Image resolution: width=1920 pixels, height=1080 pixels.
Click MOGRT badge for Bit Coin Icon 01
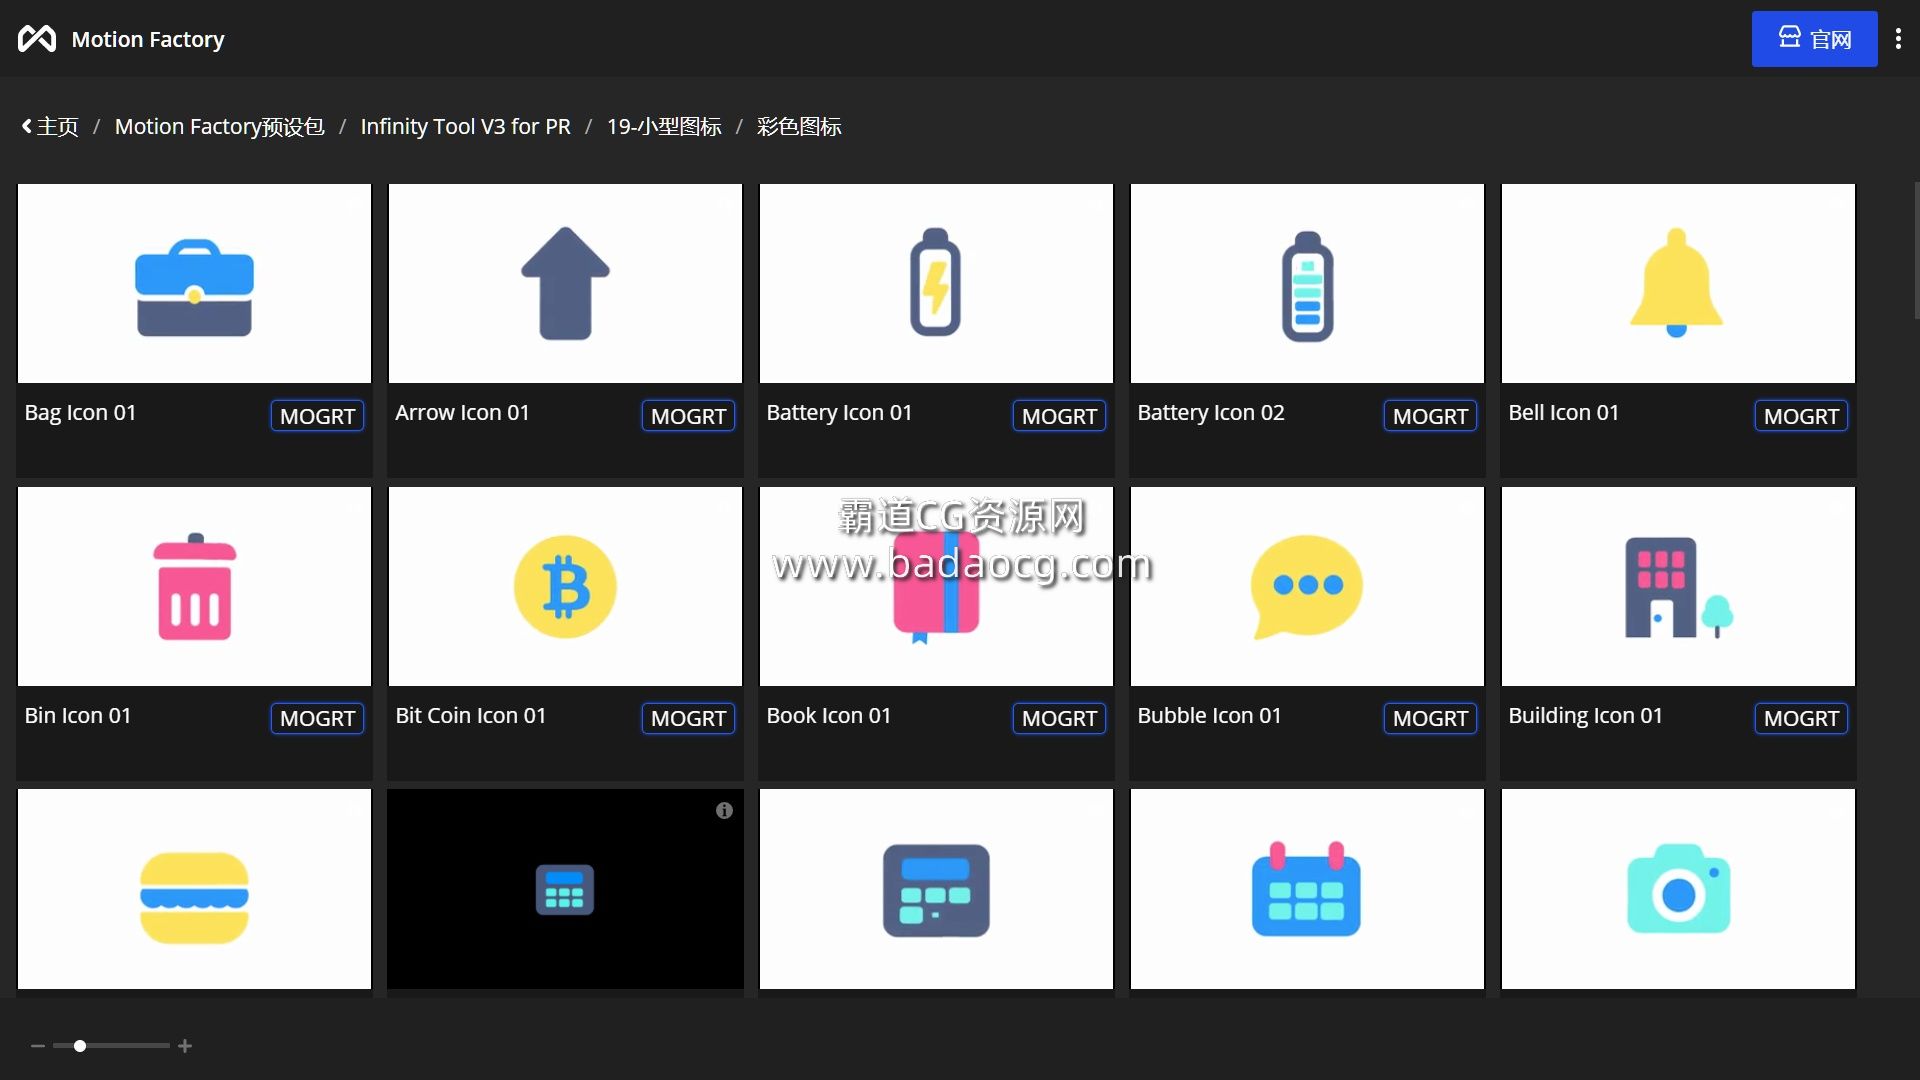(688, 718)
